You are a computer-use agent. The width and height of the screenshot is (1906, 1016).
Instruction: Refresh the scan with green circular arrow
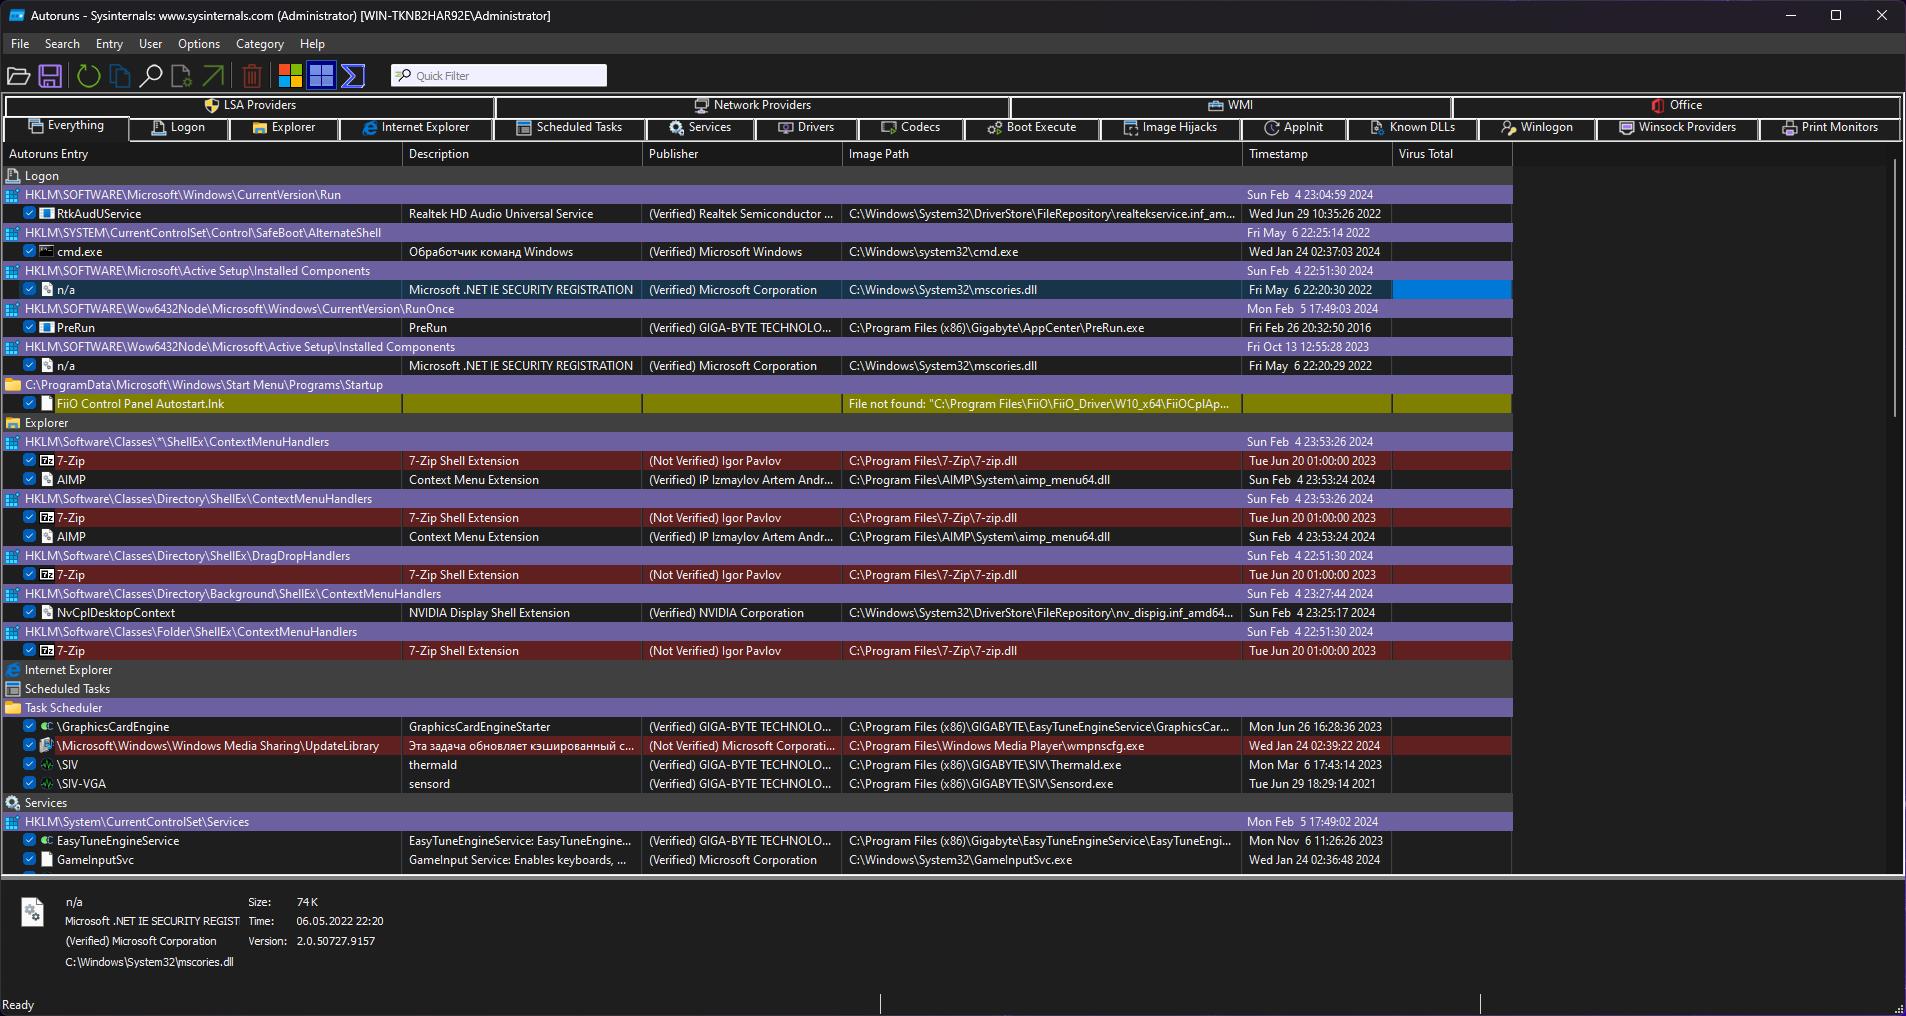pyautogui.click(x=89, y=76)
